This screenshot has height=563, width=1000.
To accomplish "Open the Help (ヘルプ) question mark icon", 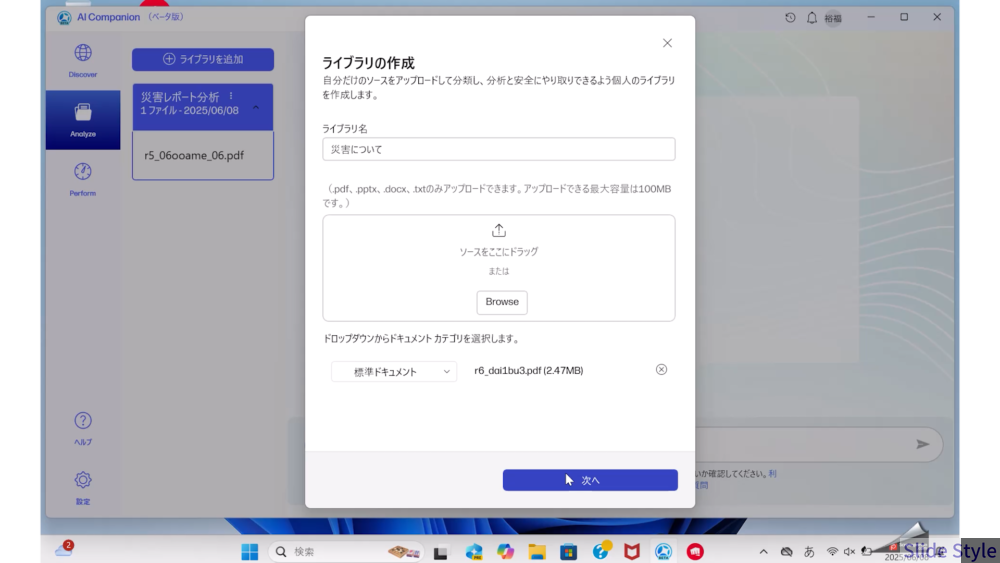I will (83, 421).
